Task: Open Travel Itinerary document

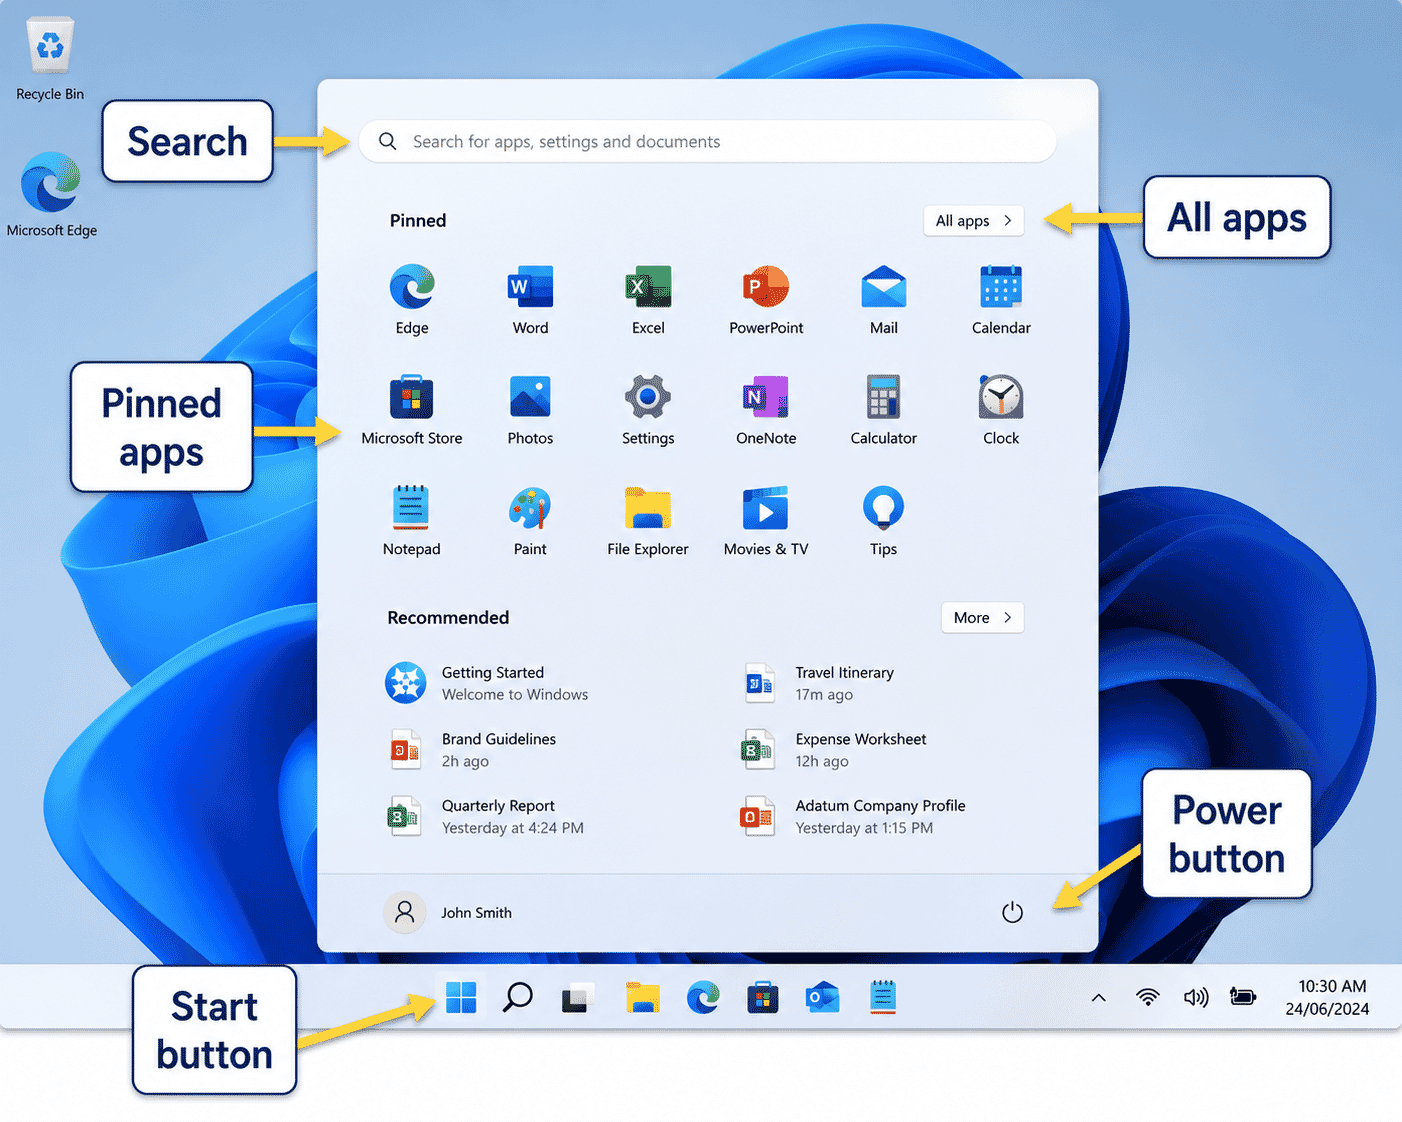Action: 820,683
